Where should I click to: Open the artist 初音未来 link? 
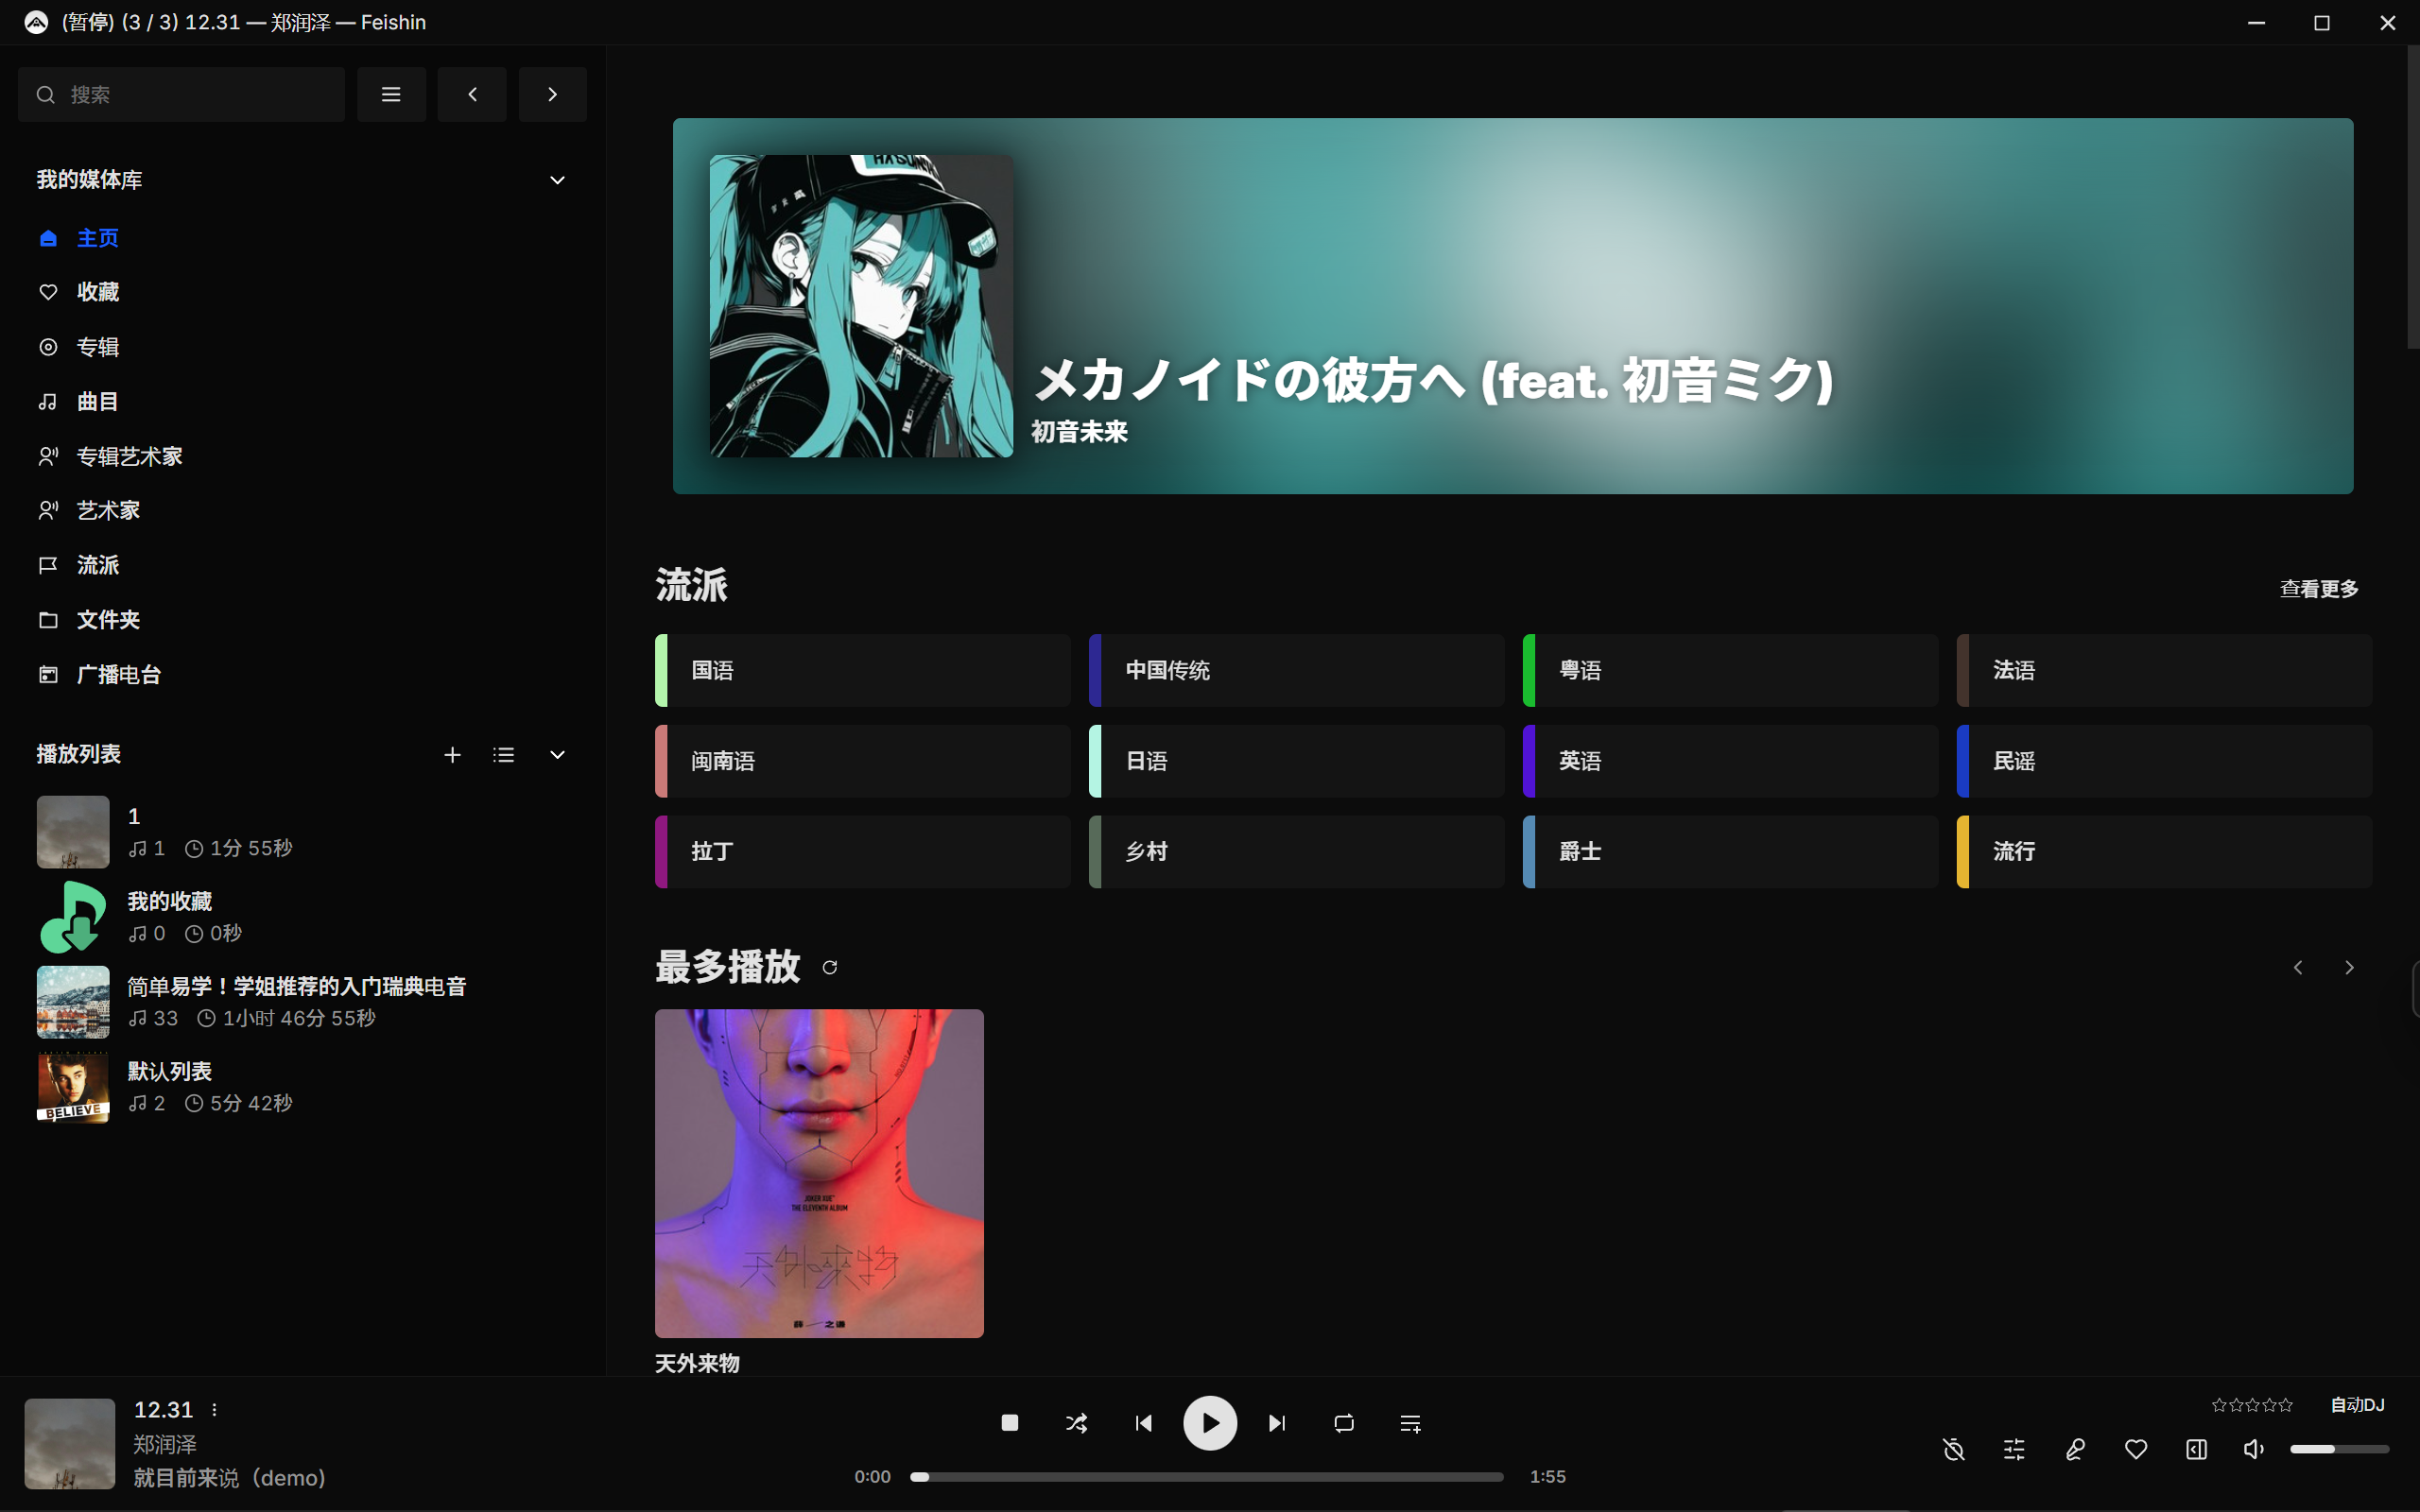(1079, 432)
